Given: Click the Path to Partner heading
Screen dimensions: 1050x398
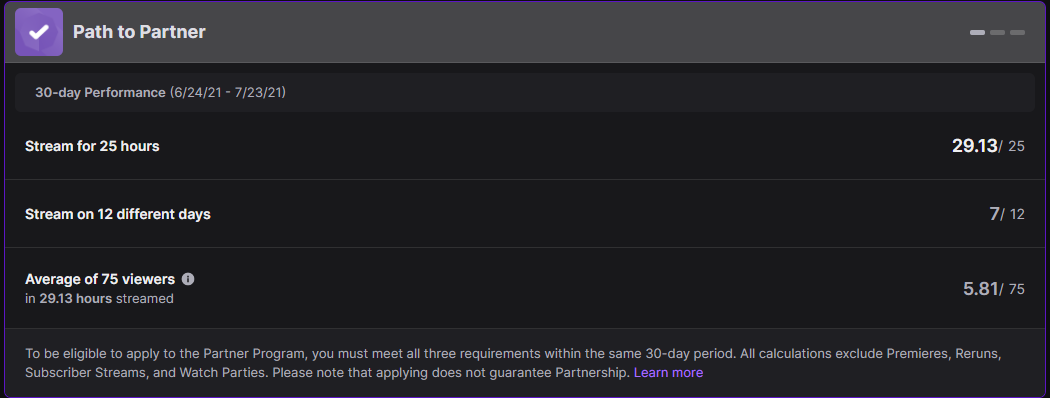Looking at the screenshot, I should coord(139,31).
